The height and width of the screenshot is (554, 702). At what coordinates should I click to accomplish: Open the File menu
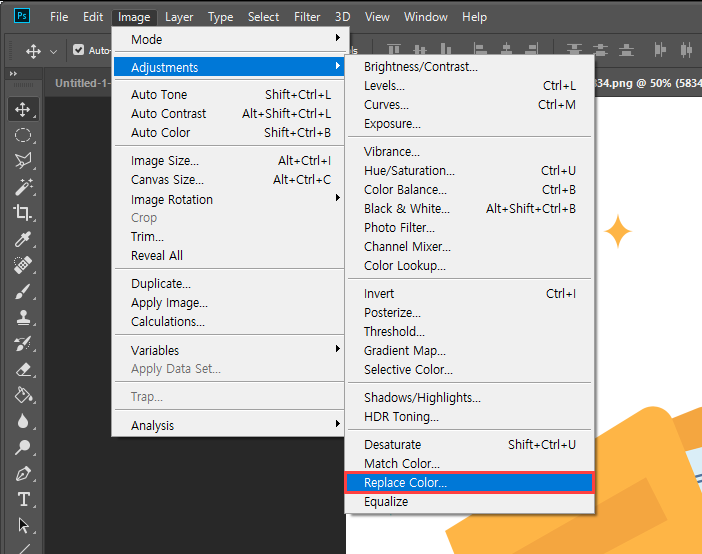coord(59,17)
